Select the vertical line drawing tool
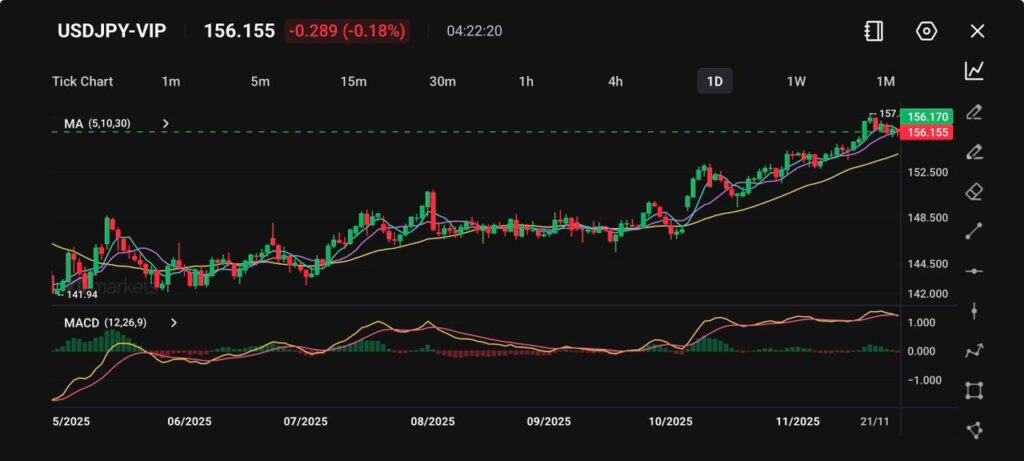The height and width of the screenshot is (461, 1024). (x=974, y=311)
